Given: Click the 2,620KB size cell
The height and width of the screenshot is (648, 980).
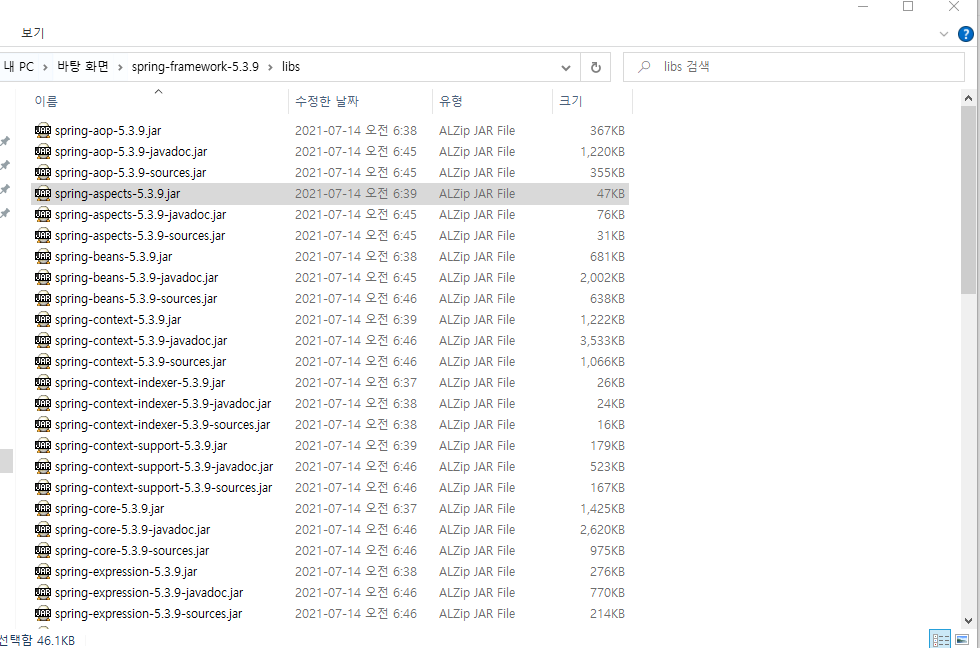Looking at the screenshot, I should [602, 529].
